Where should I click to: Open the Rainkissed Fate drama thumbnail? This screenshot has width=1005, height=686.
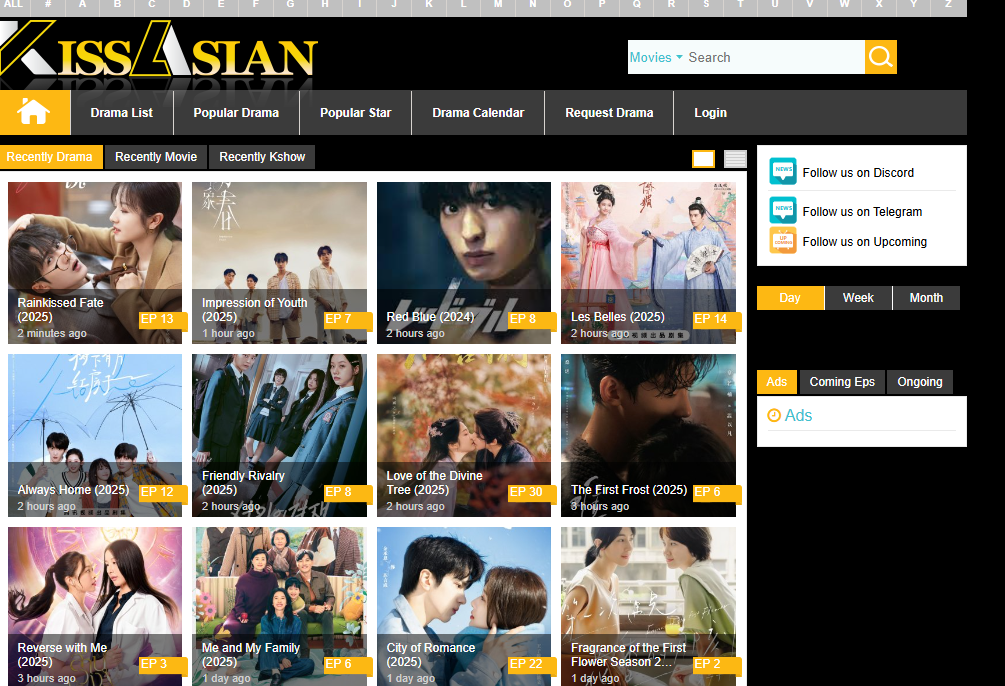pyautogui.click(x=95, y=250)
